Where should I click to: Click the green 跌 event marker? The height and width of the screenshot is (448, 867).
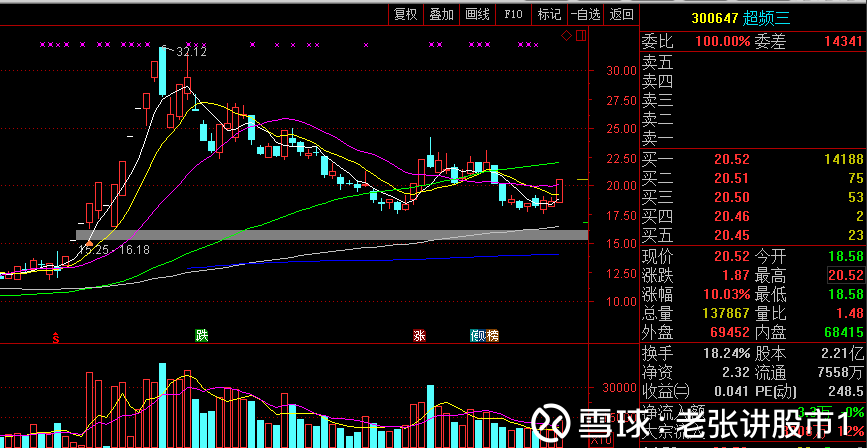coord(202,337)
